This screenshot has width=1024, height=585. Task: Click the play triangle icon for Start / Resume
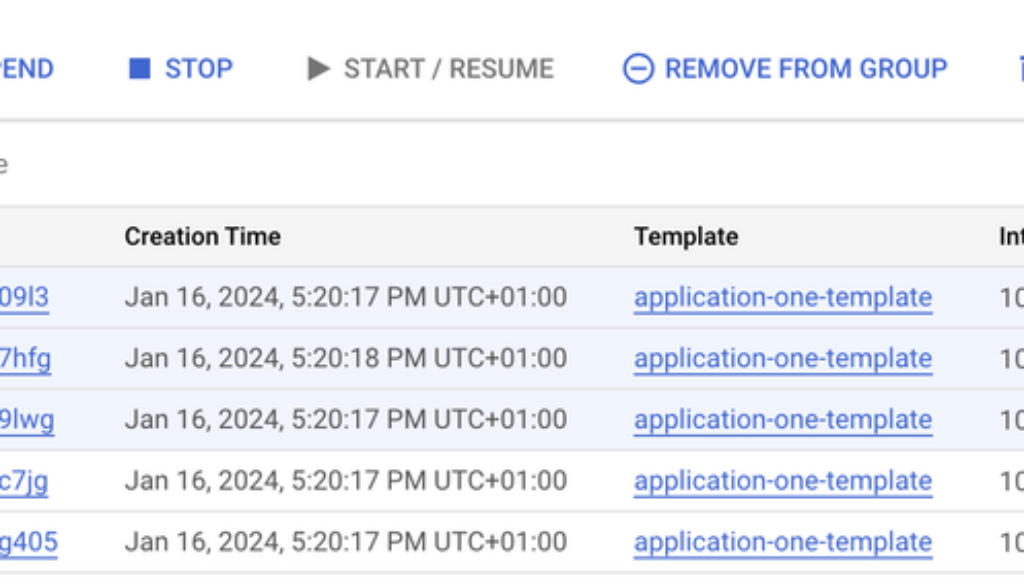click(318, 69)
